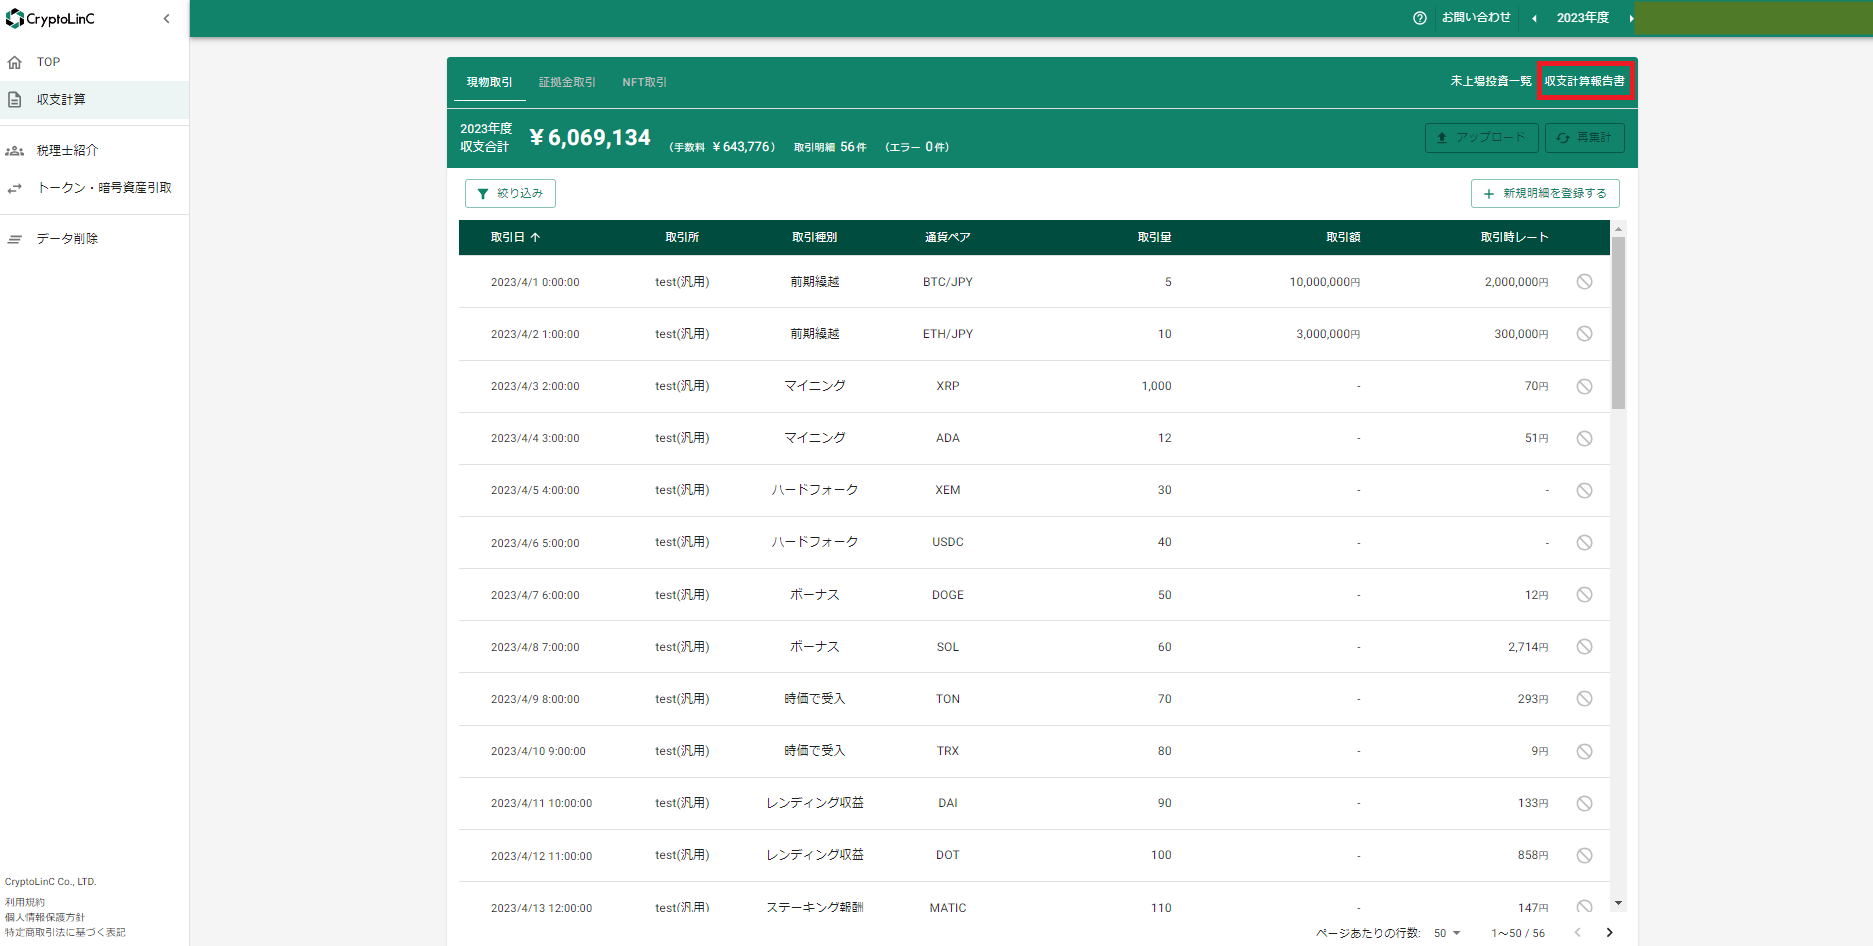1873x946 pixels.
Task: Click the アップロード button
Action: tap(1481, 138)
